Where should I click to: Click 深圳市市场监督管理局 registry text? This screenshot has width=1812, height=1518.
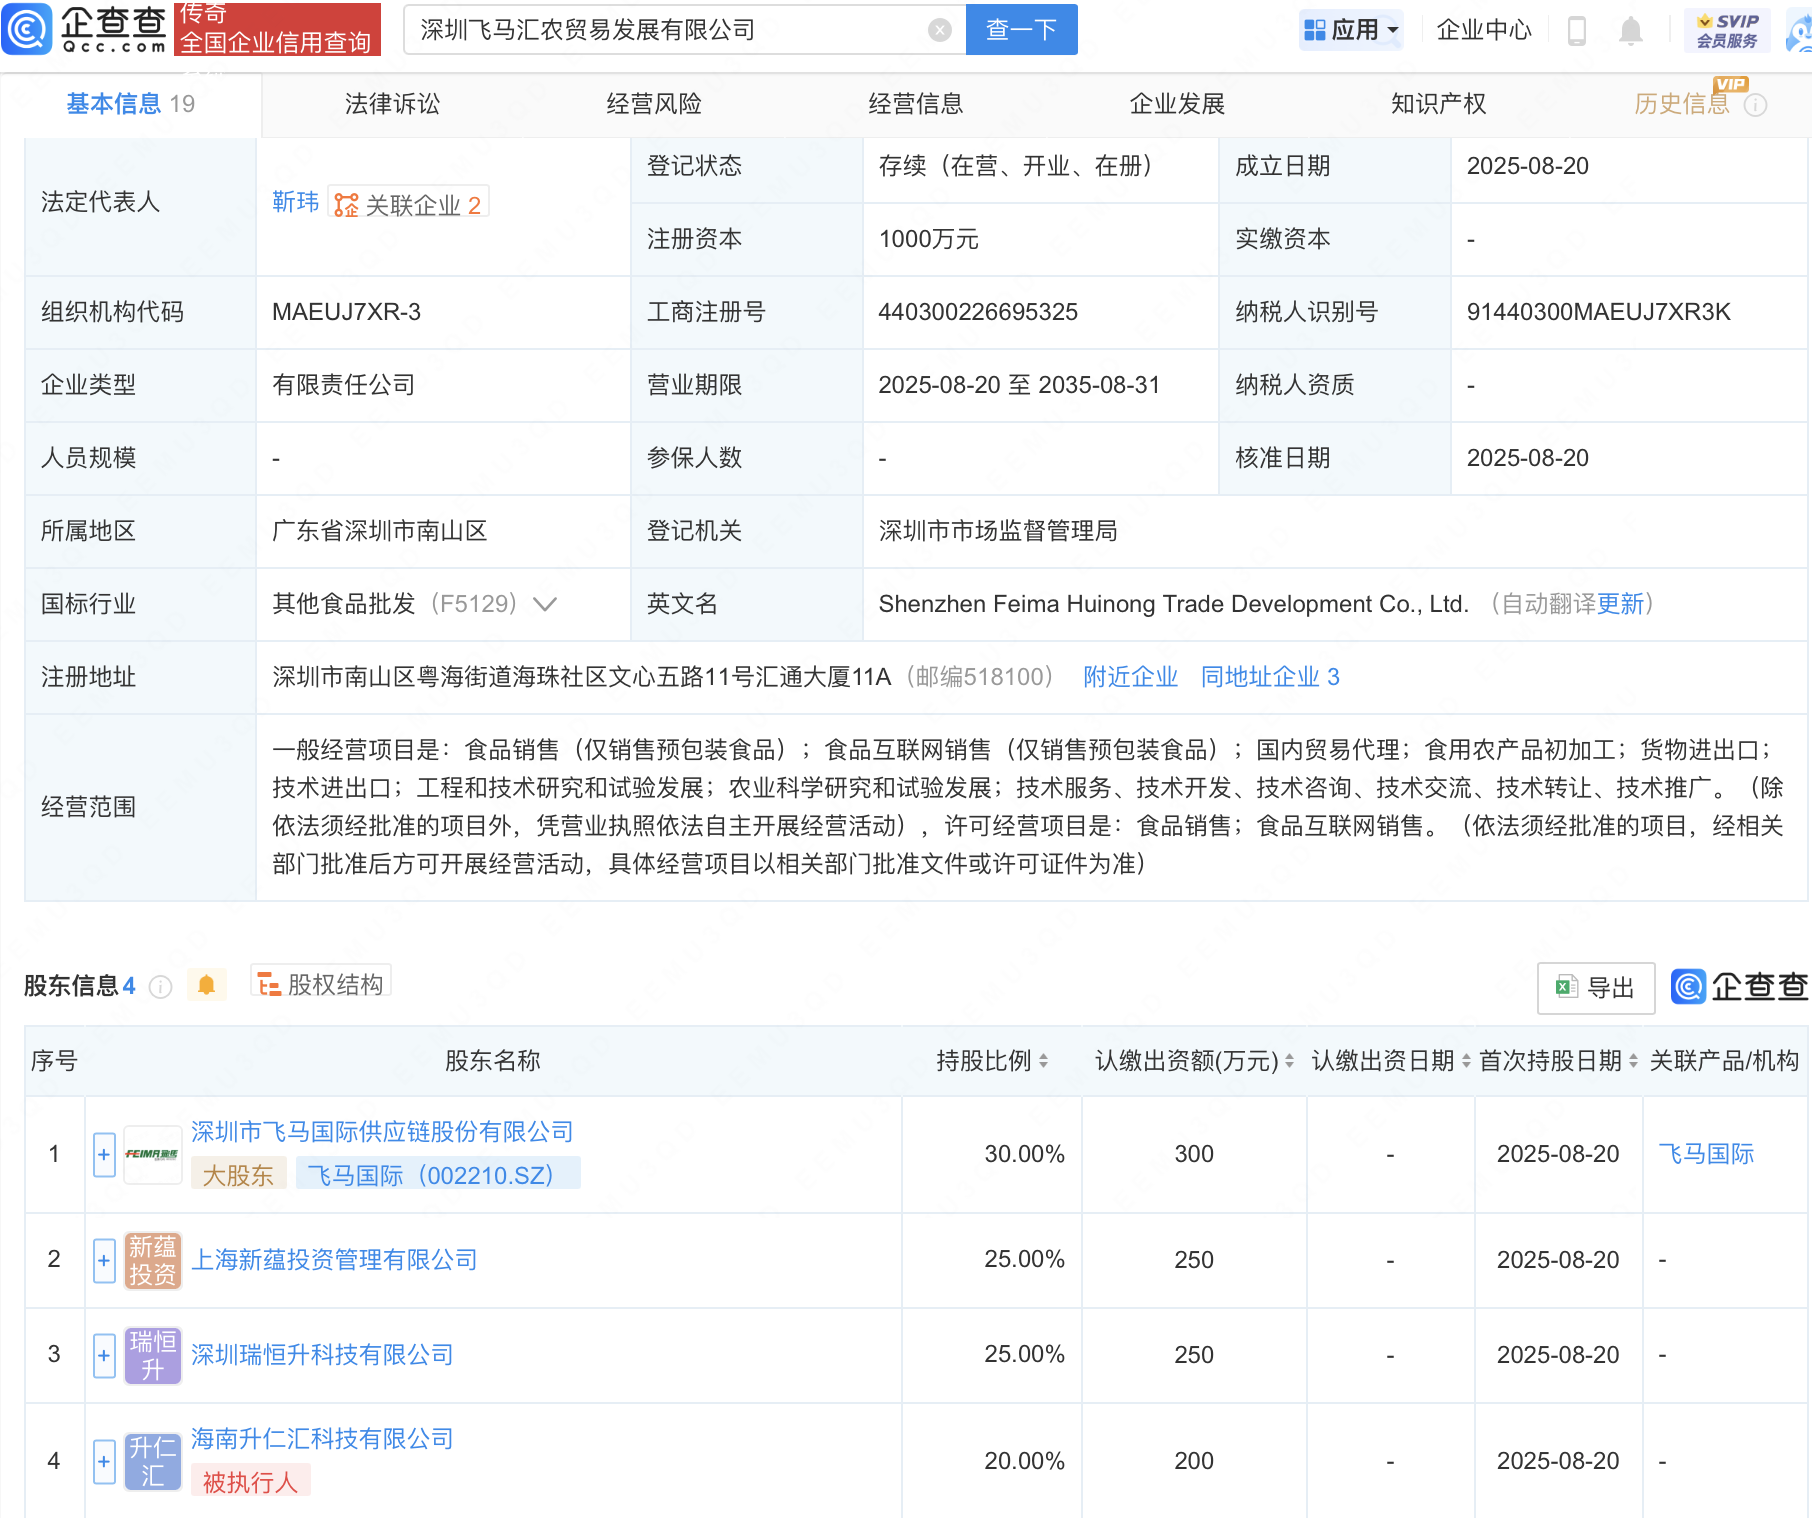[998, 531]
